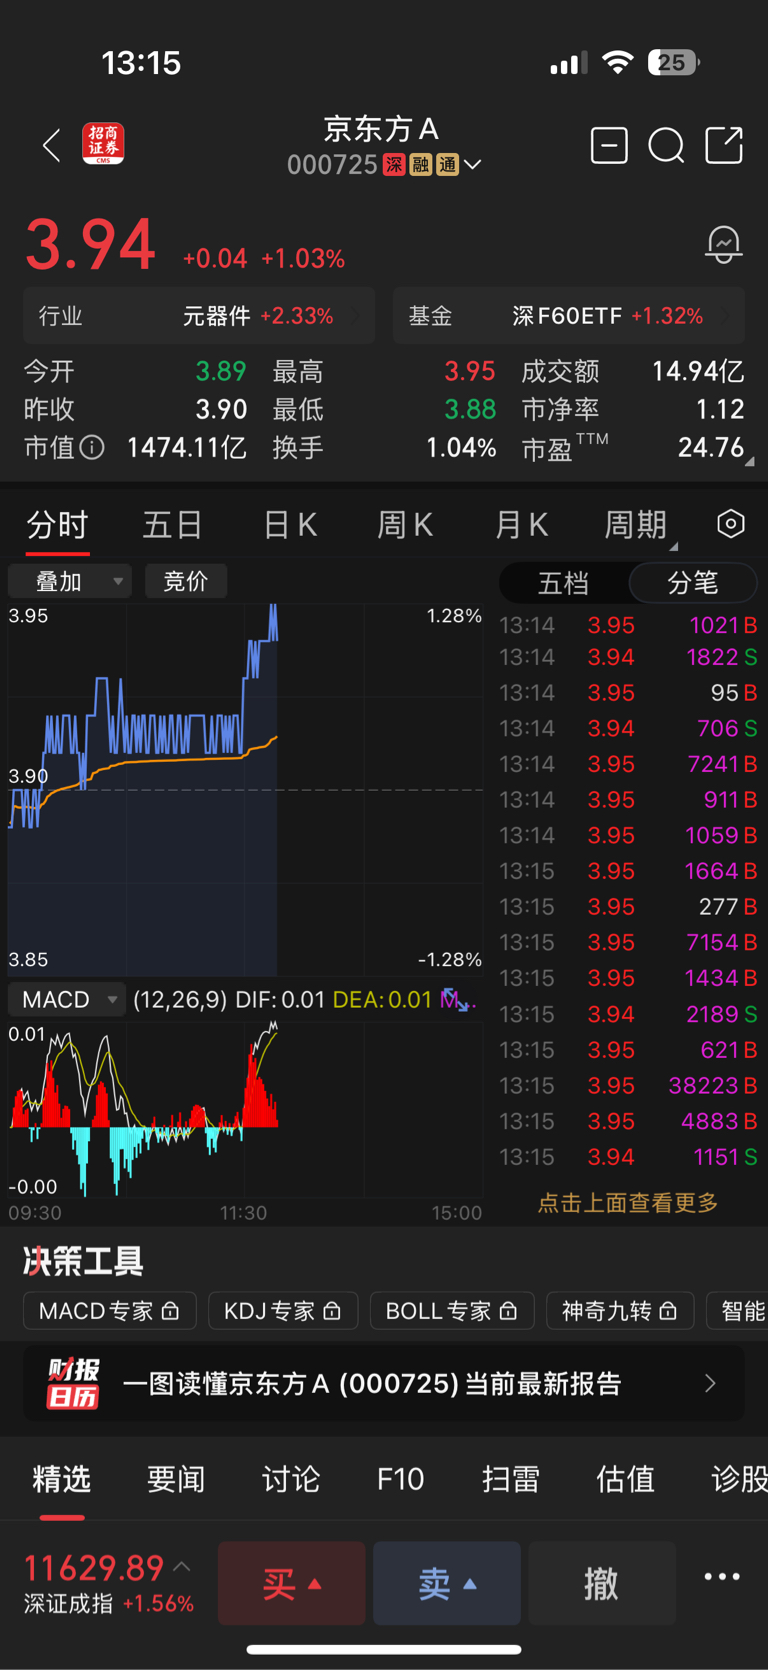Expand index bar caret next to 11629.89
Image resolution: width=768 pixels, height=1670 pixels.
[182, 1567]
